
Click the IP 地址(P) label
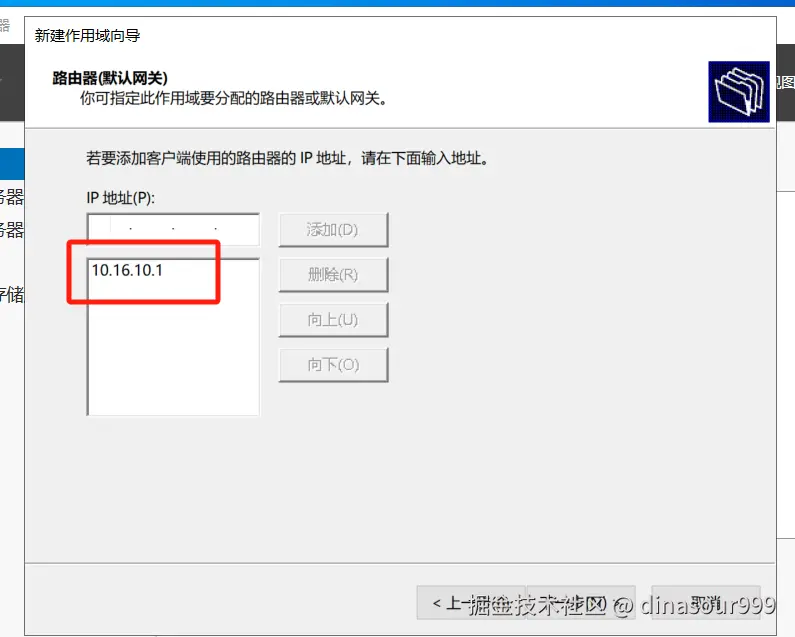[120, 197]
